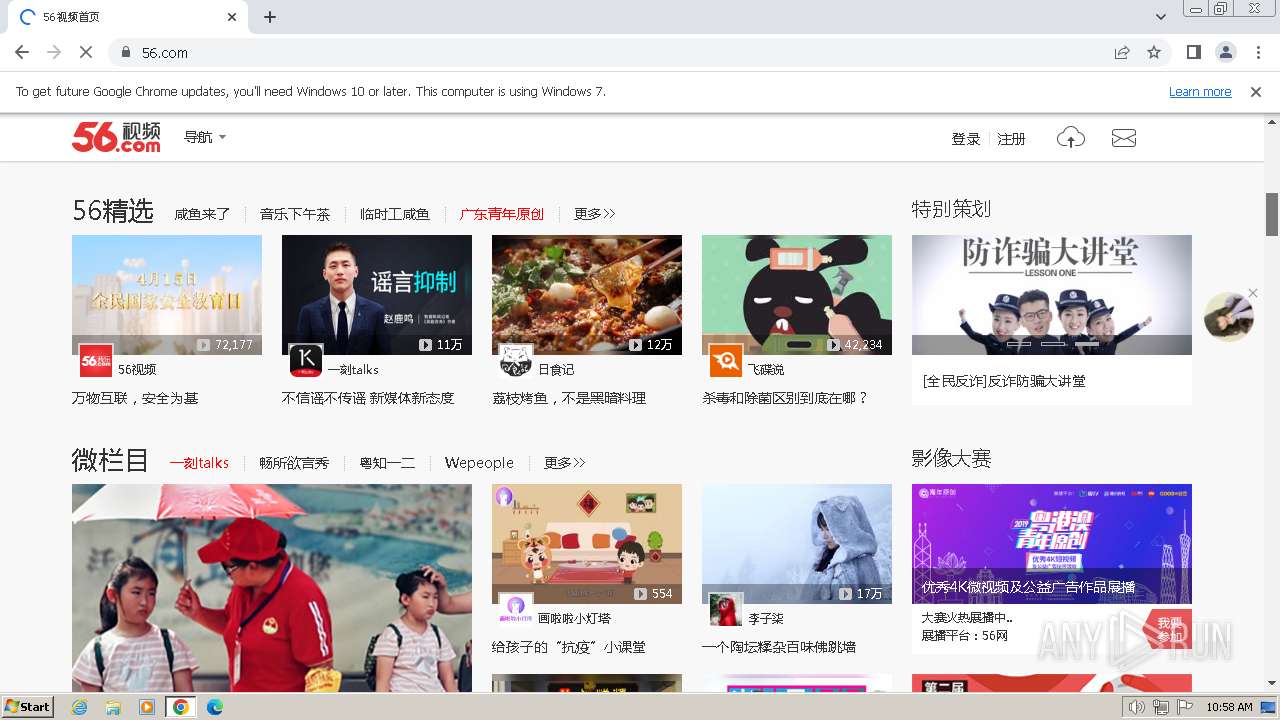Expand the 导航 navigation dropdown
Image resolution: width=1280 pixels, height=720 pixels.
[205, 137]
